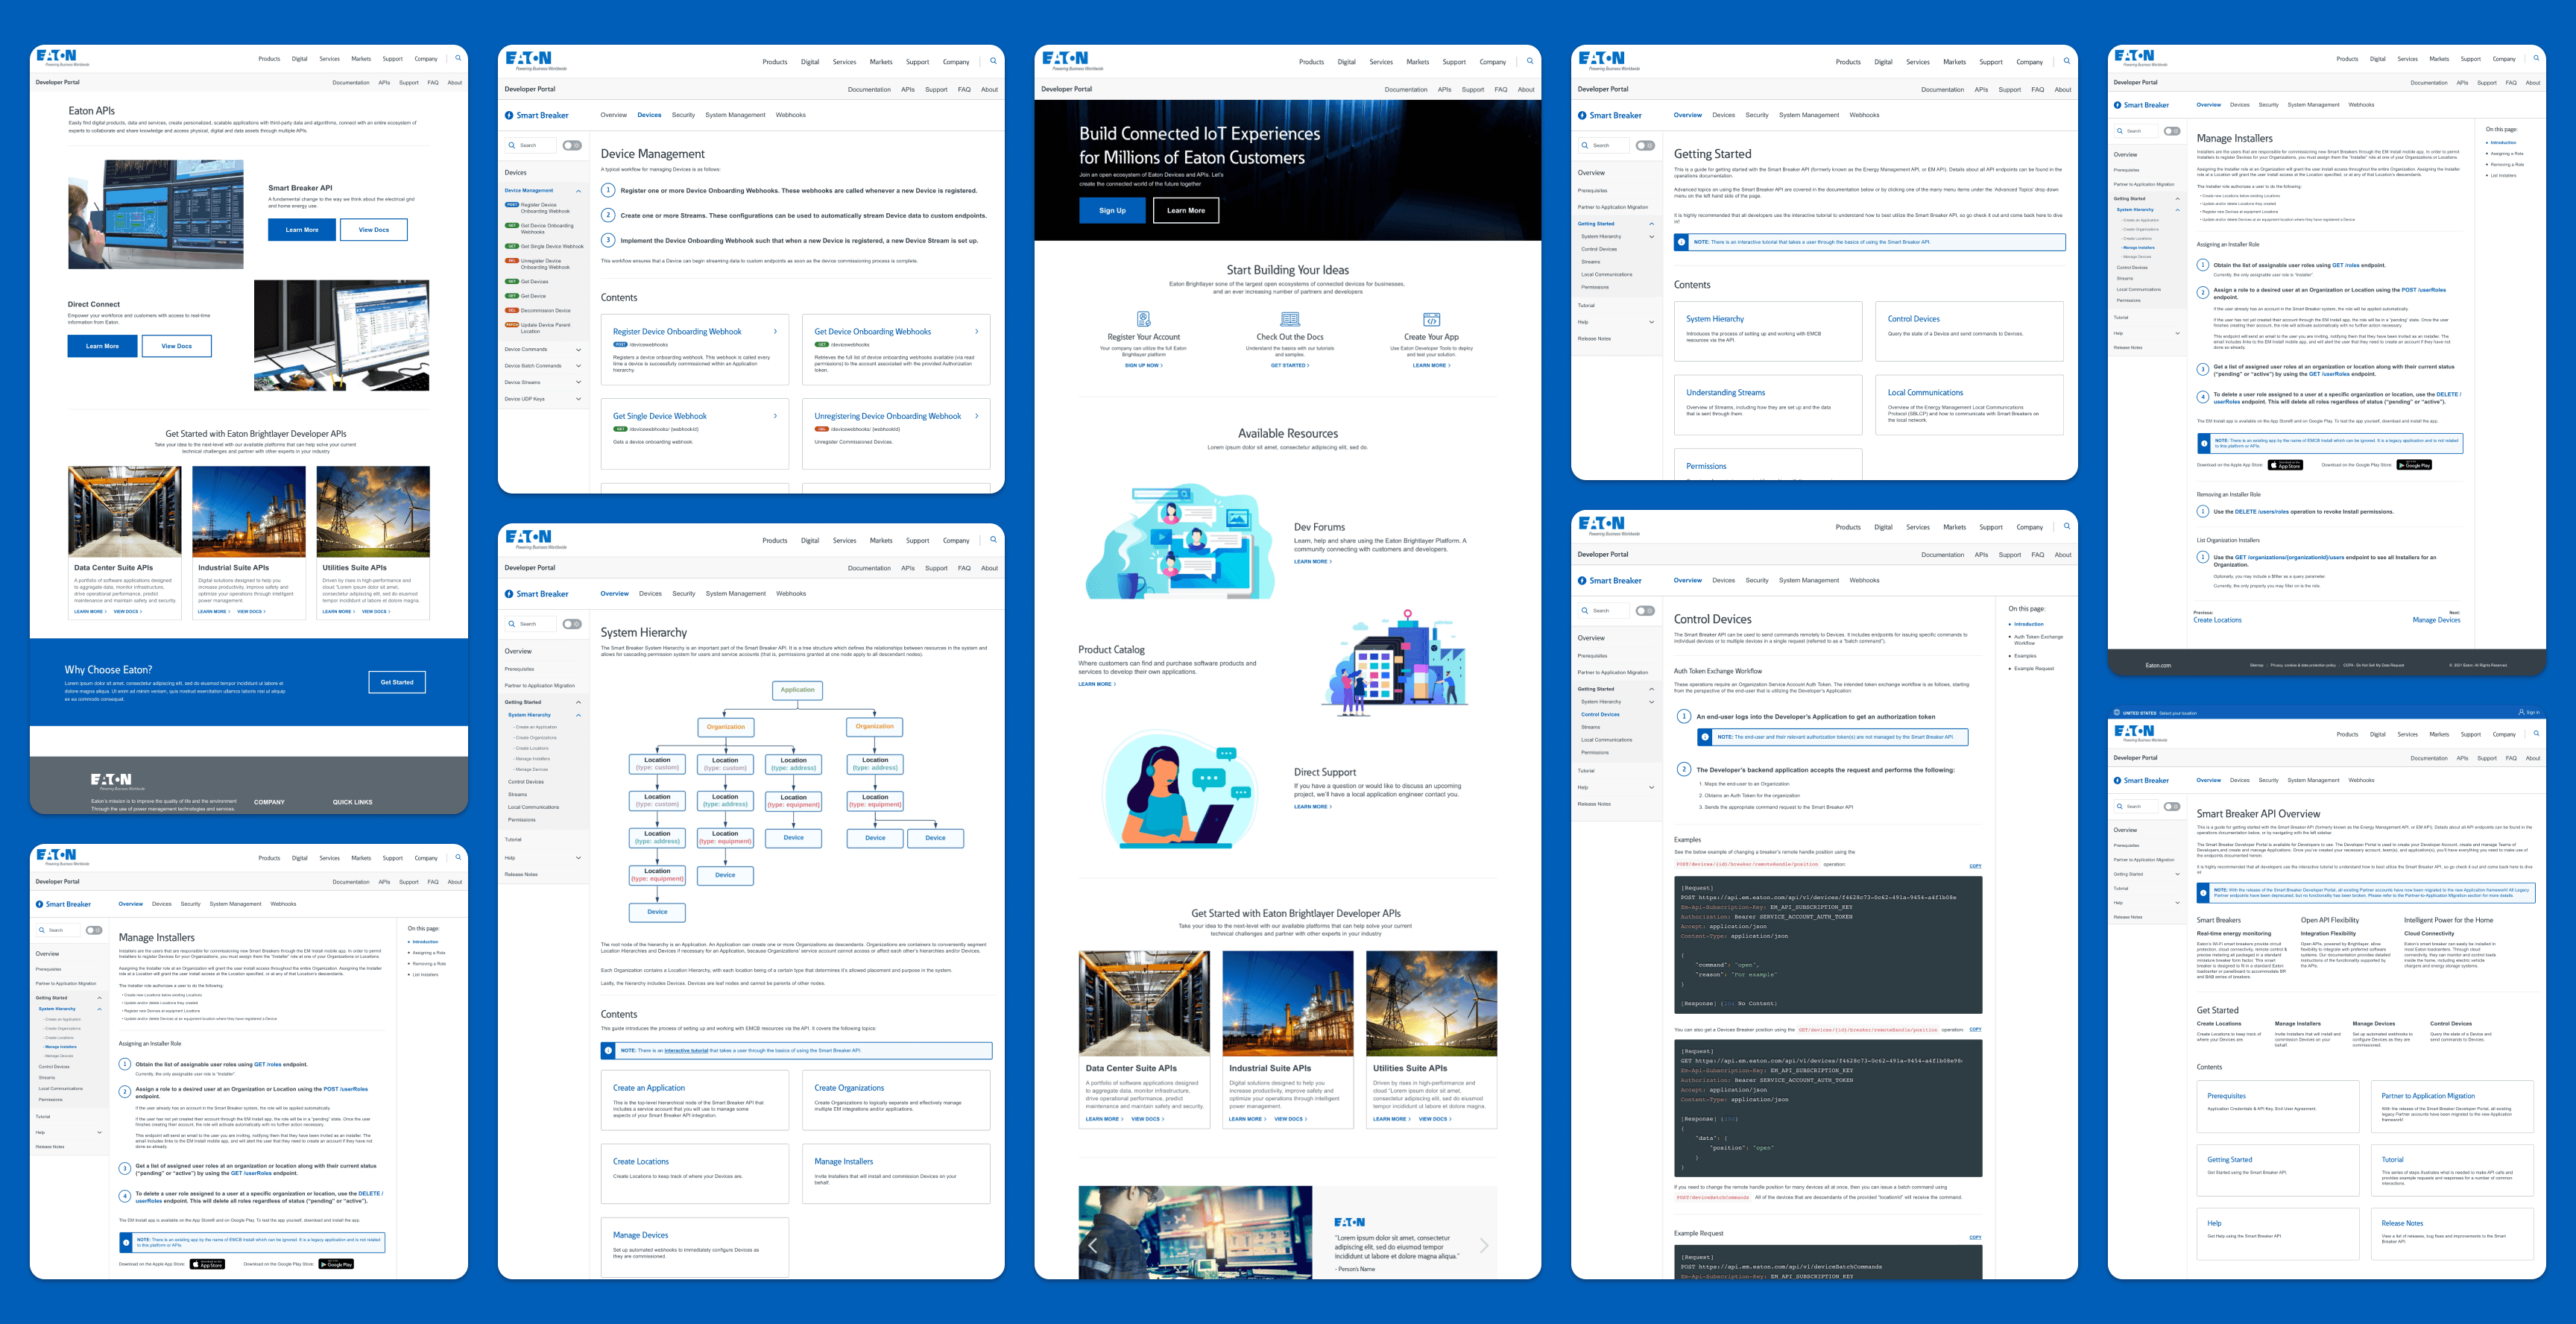Click the Register Your Account icon
Viewport: 2576px width, 1324px height.
pos(1143,319)
